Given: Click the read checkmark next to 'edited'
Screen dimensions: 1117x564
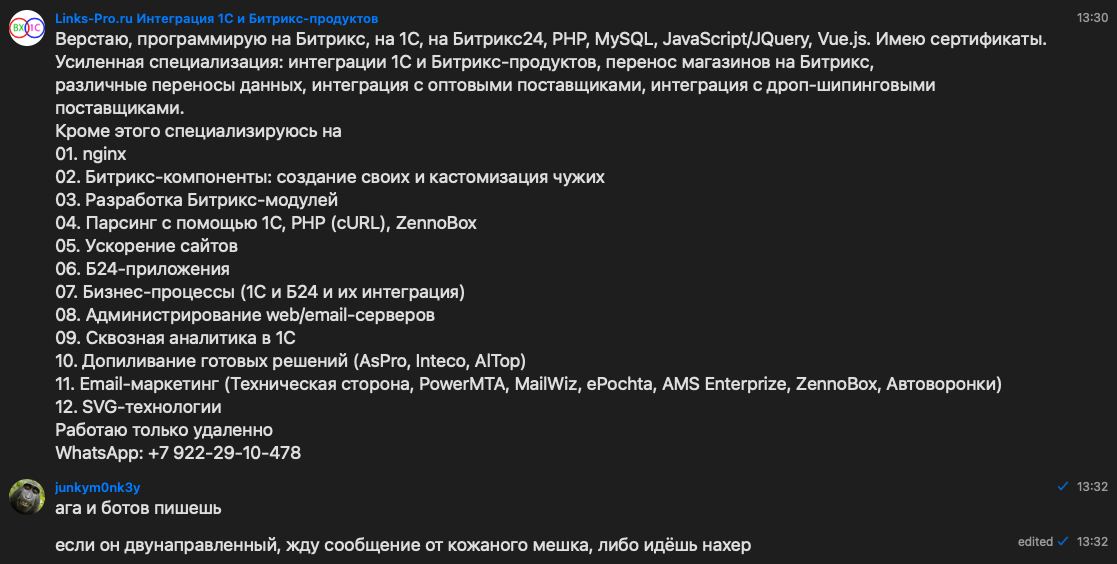Looking at the screenshot, I should [1063, 541].
